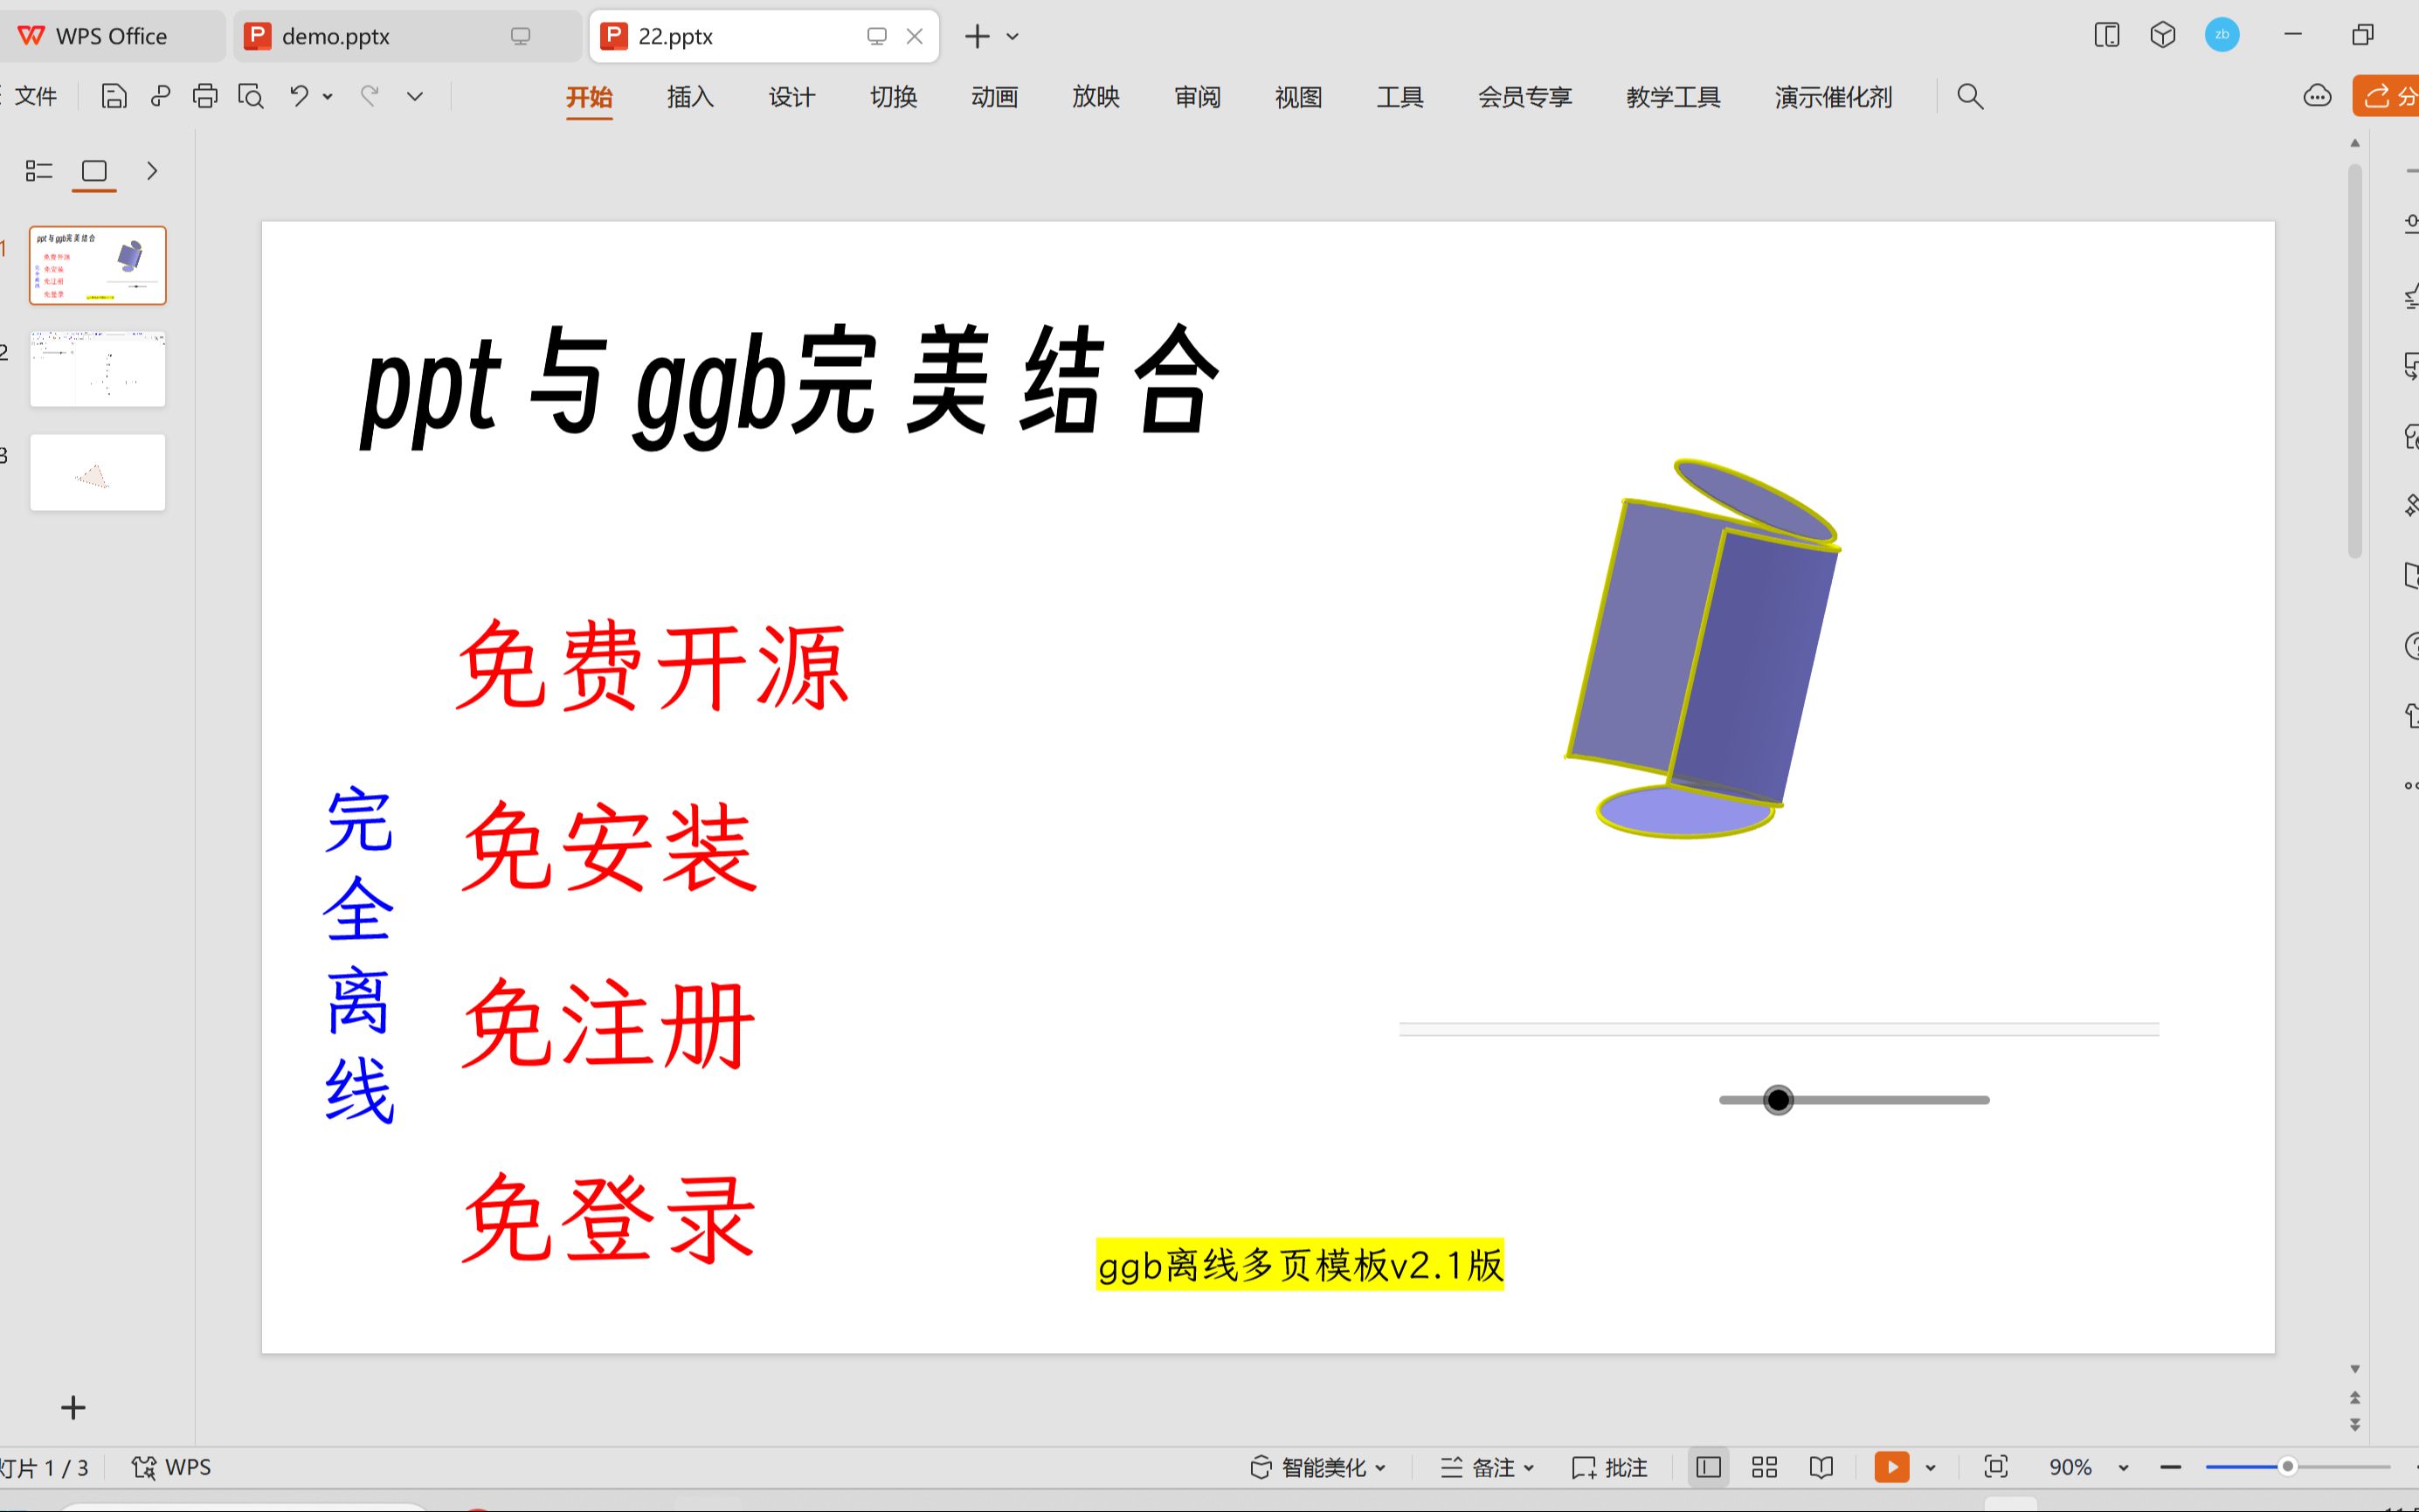
Task: Select slide 2 thumbnail
Action: click(x=98, y=369)
